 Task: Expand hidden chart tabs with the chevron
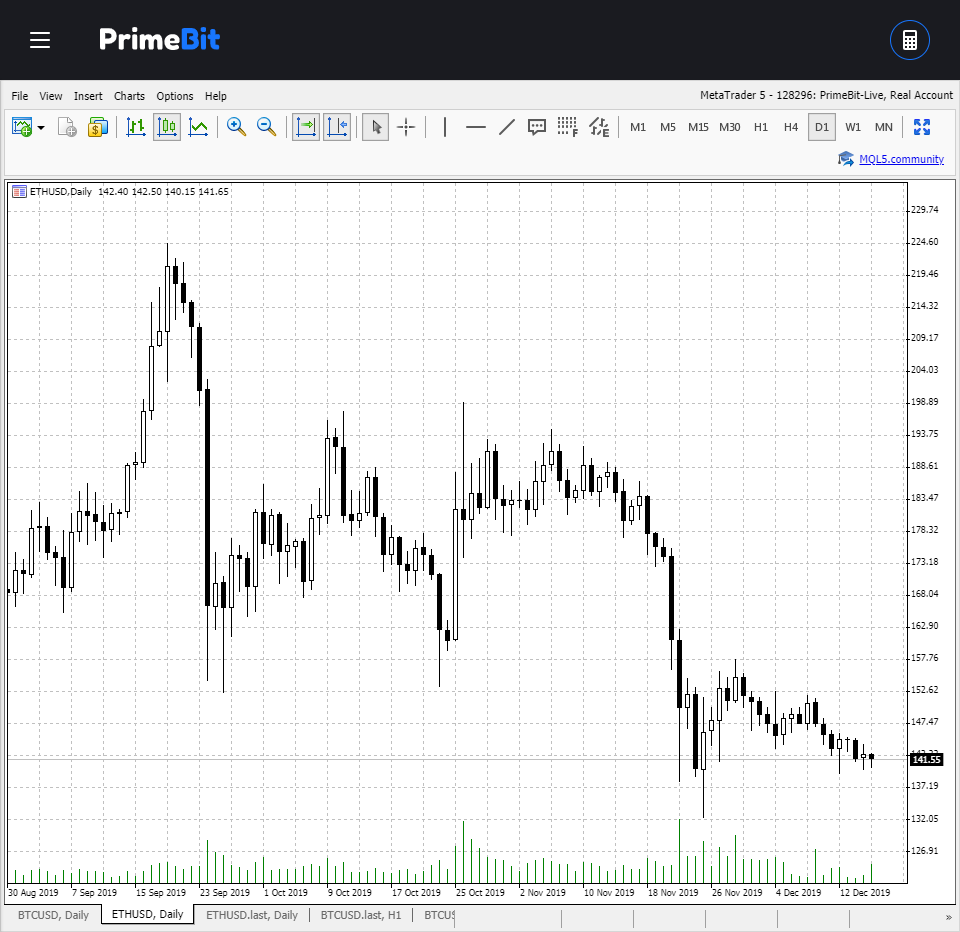coord(950,915)
